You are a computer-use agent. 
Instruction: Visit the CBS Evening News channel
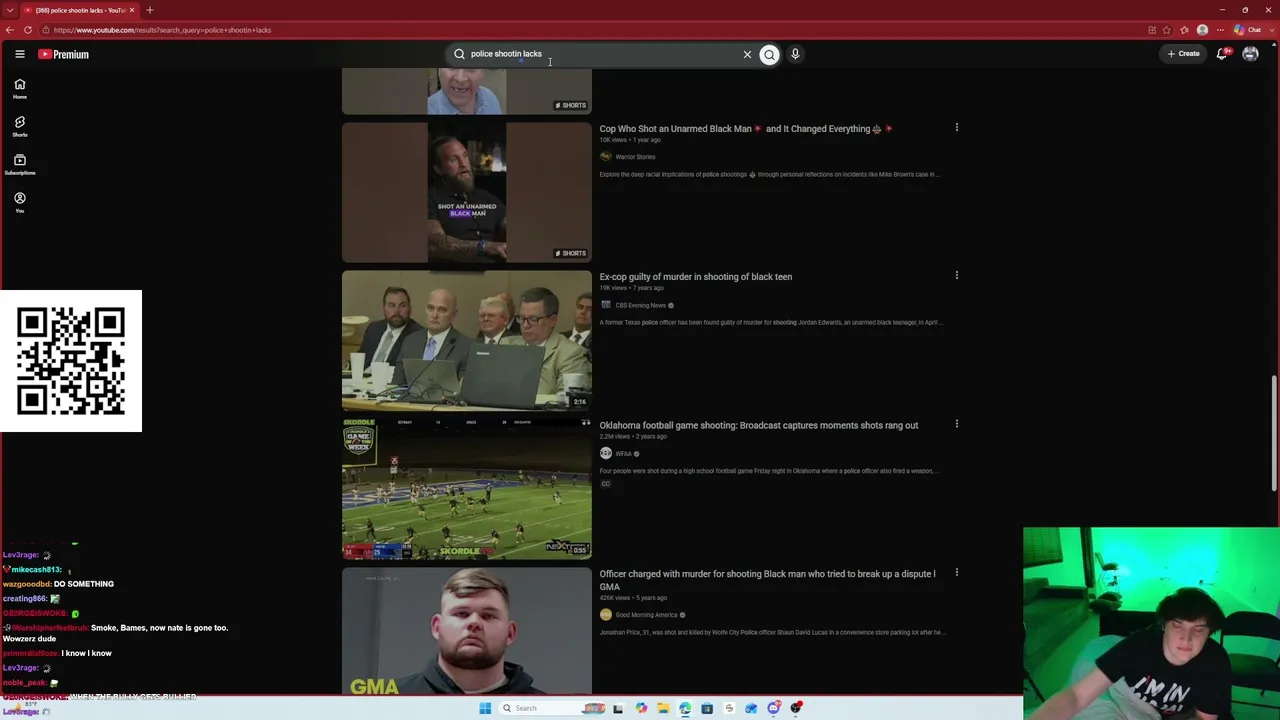pyautogui.click(x=640, y=305)
